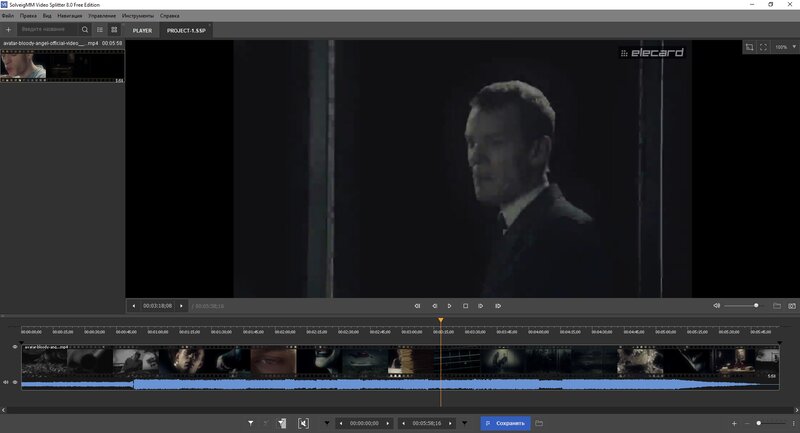This screenshot has width=800, height=433.
Task: Mute the player audio with speaker icon
Action: 717,305
